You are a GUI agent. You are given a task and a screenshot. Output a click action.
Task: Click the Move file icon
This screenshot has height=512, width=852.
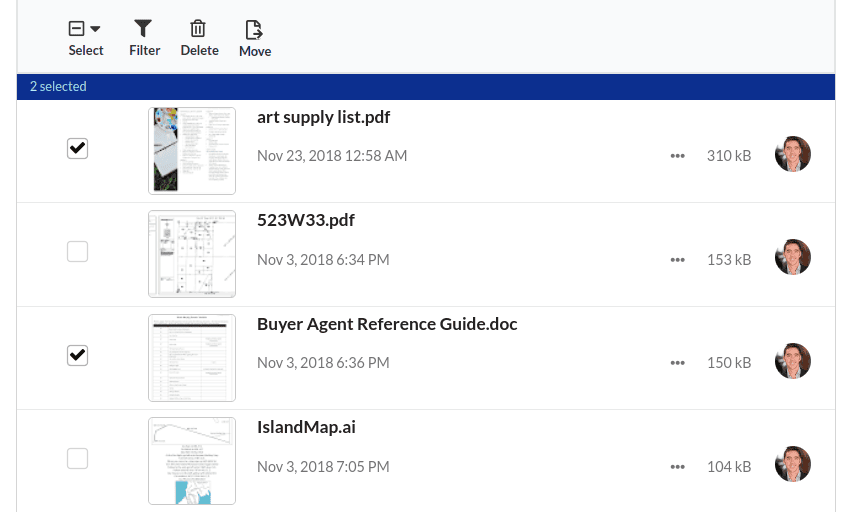pos(254,30)
